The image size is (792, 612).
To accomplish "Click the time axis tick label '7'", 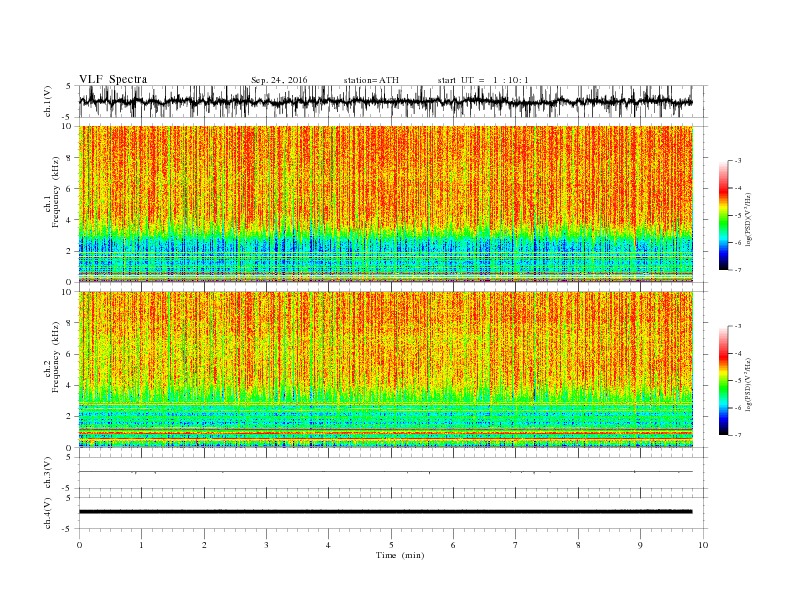I will (516, 545).
